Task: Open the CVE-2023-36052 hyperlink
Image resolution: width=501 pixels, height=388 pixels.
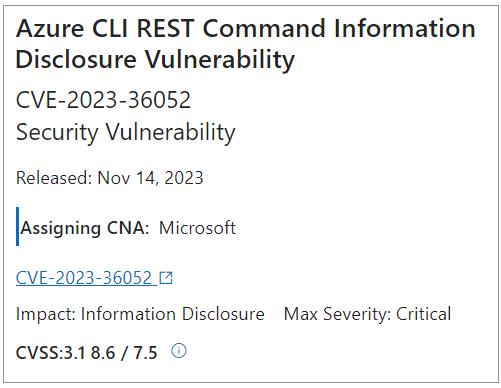Action: coord(84,278)
